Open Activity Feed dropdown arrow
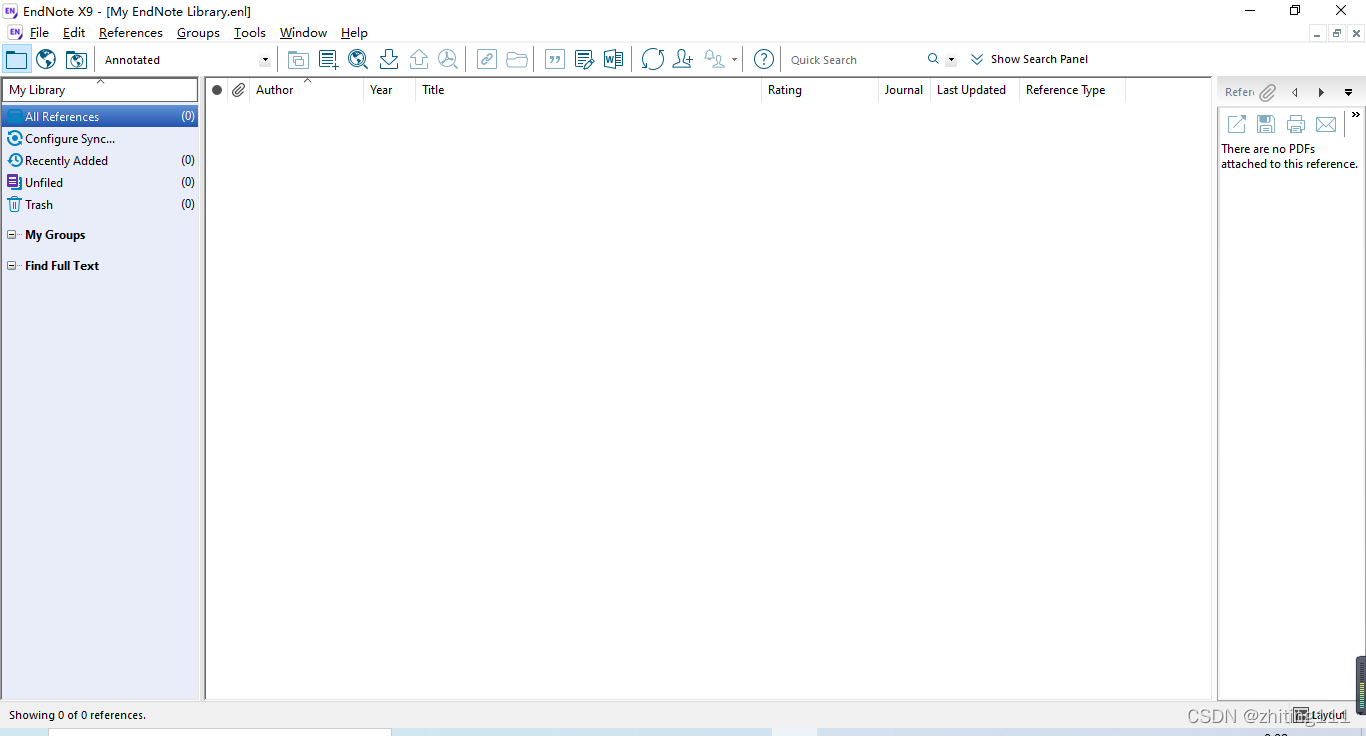The image size is (1366, 736). coord(734,59)
